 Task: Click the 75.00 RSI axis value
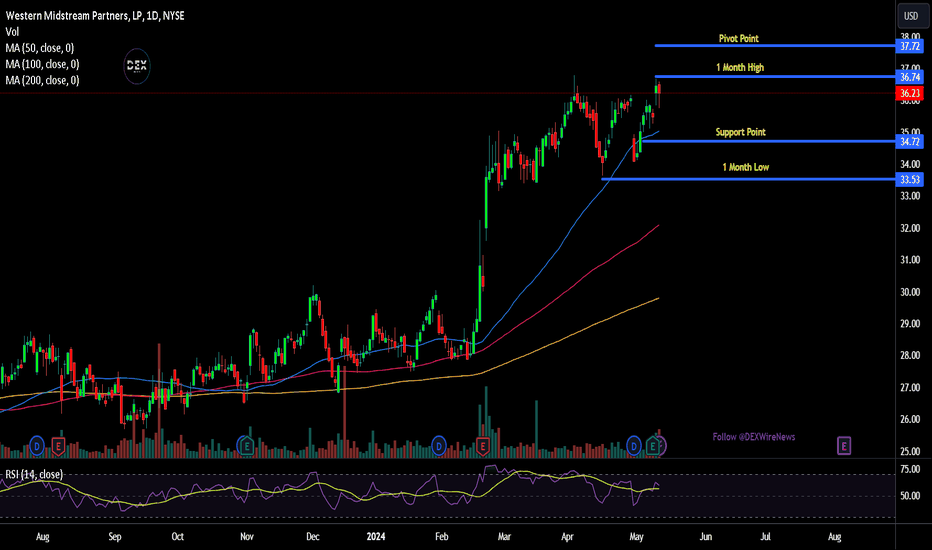(910, 469)
